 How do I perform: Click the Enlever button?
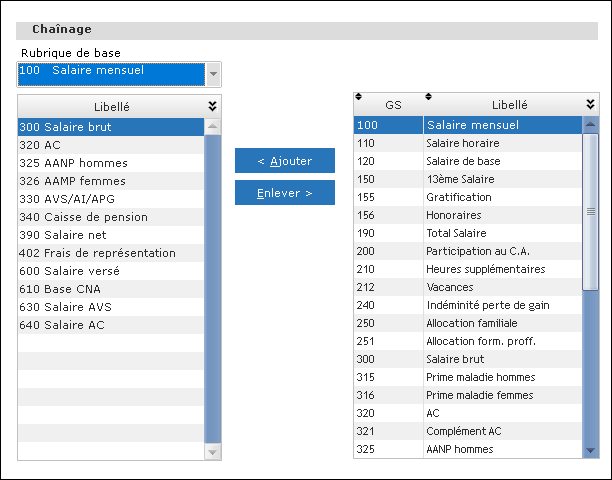284,193
